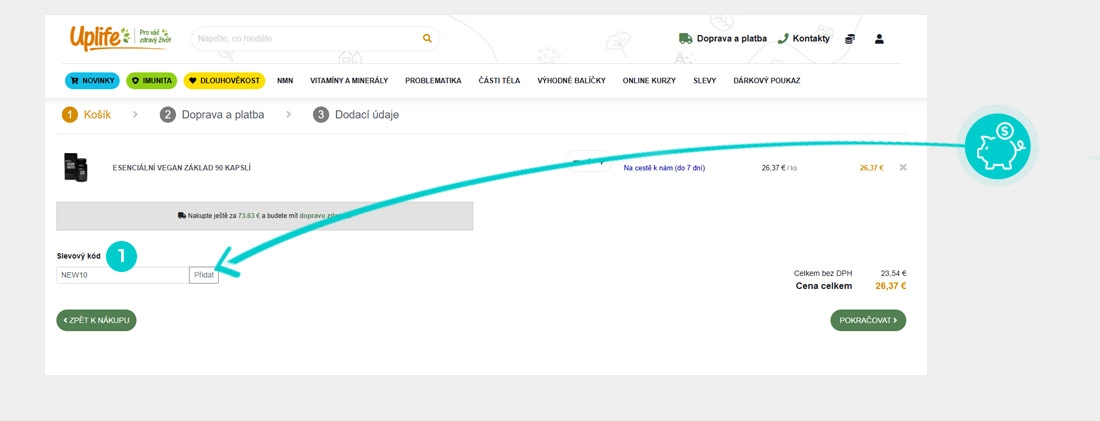Image resolution: width=1100 pixels, height=421 pixels.
Task: Go to Vitamíny a minerály menu
Action: [x=349, y=80]
